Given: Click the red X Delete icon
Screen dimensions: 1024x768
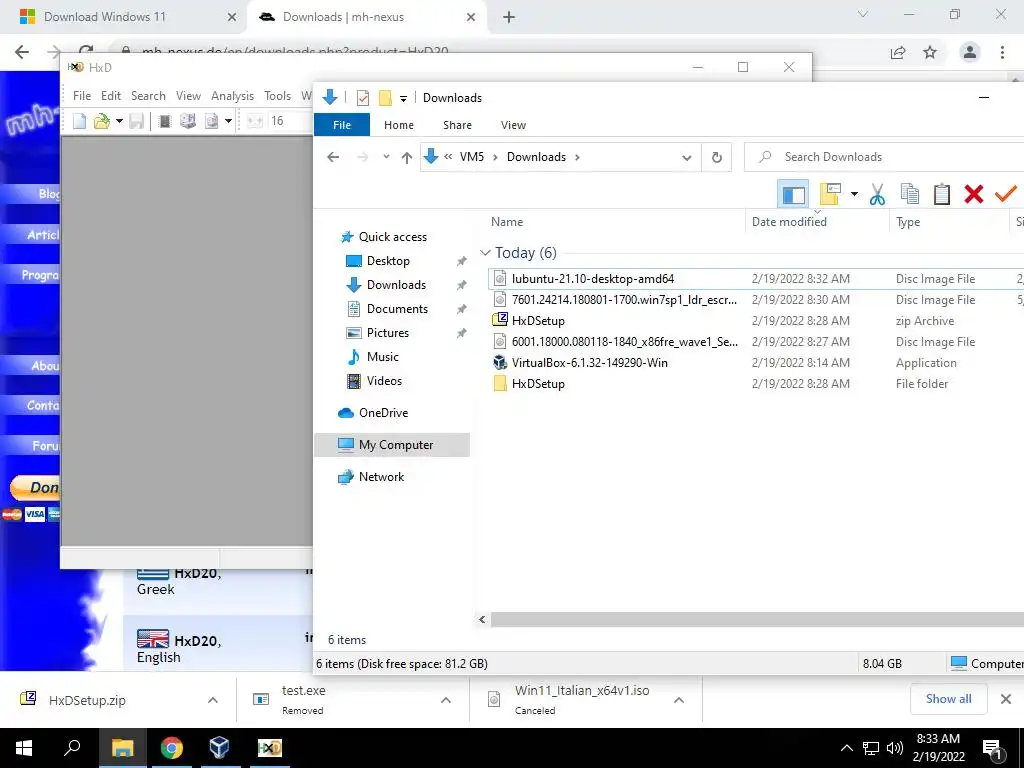Looking at the screenshot, I should click(x=974, y=194).
